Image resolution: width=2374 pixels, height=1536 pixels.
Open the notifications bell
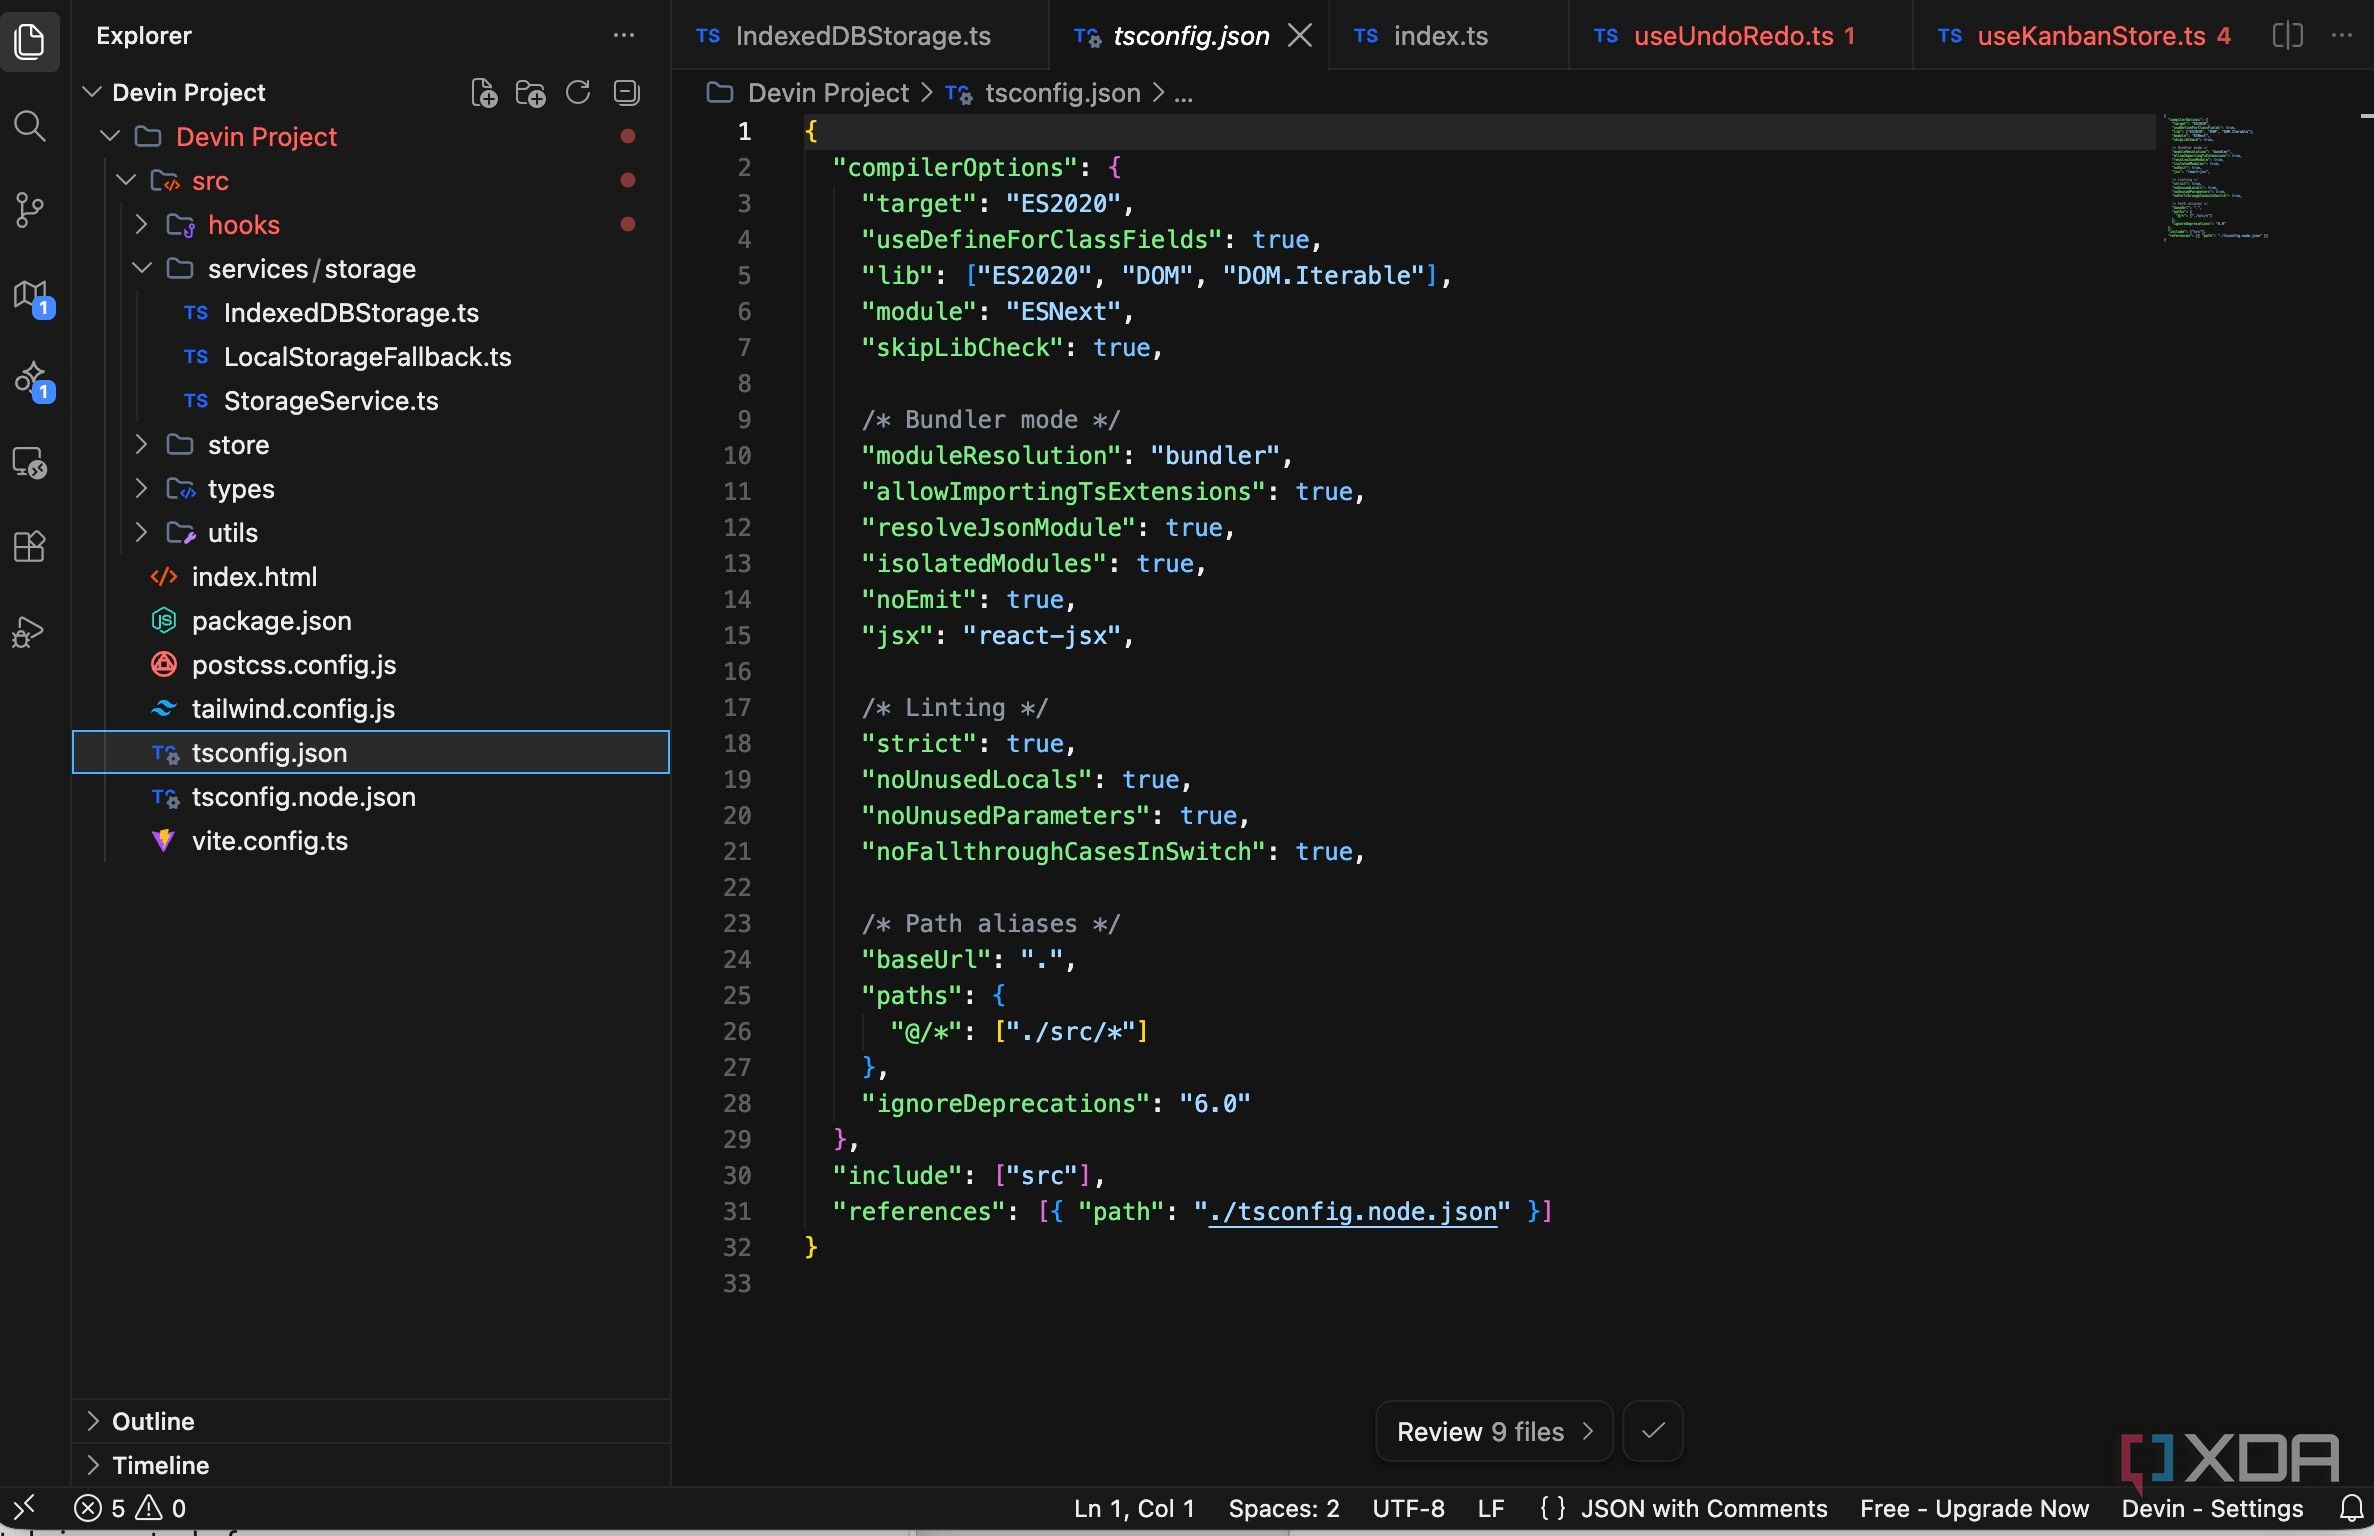(2352, 1508)
